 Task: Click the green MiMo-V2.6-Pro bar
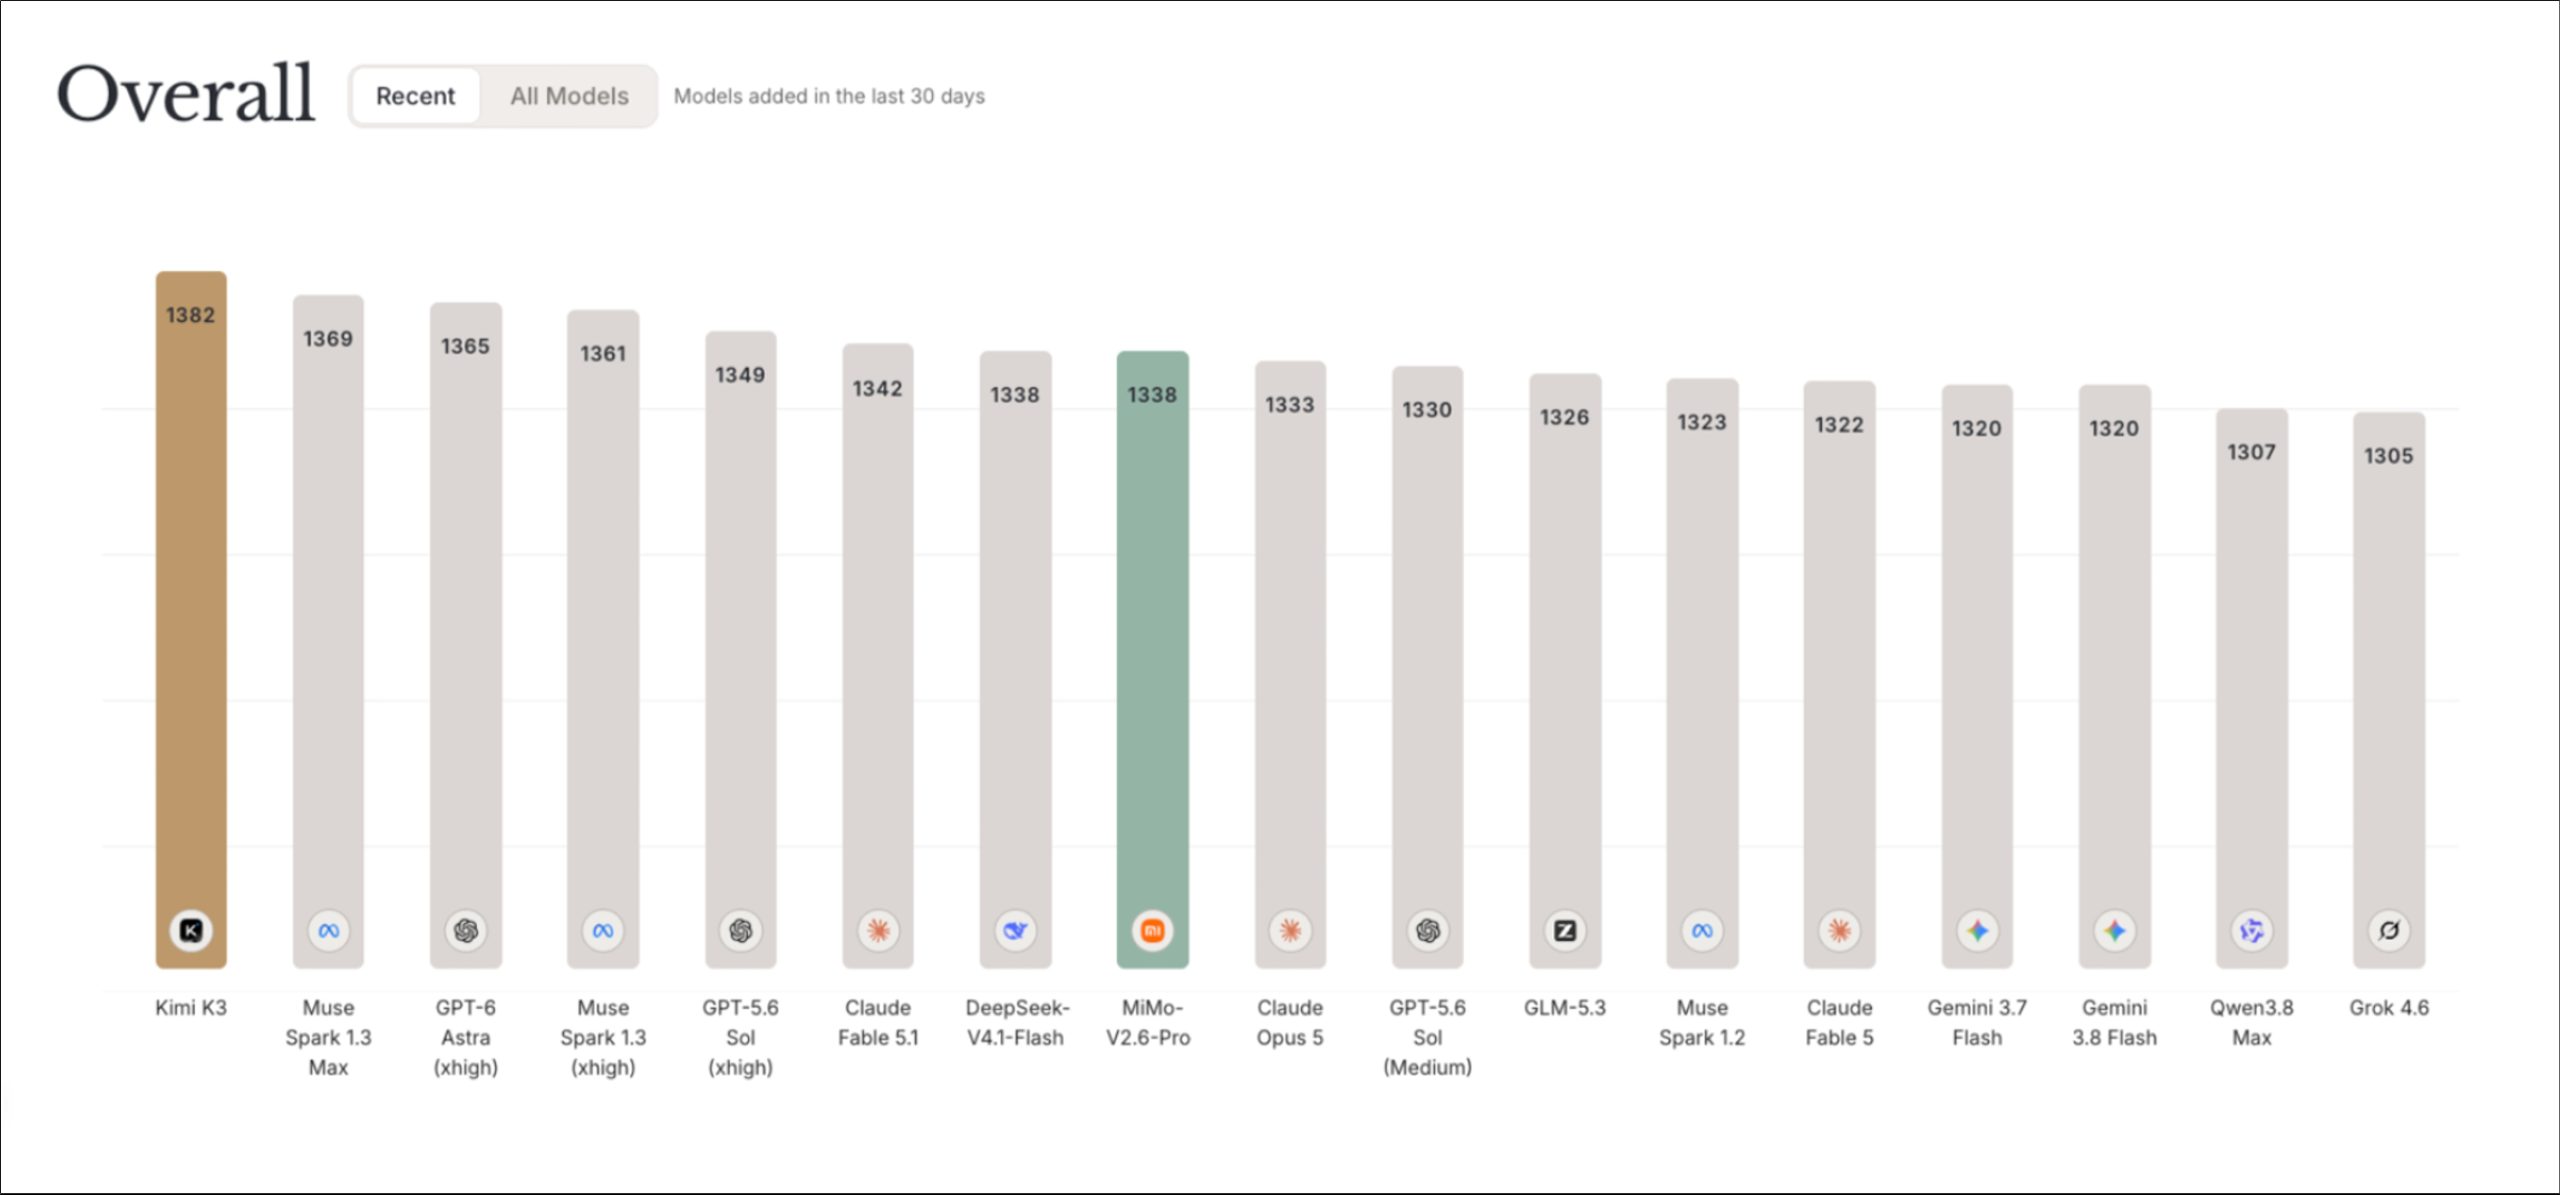(x=1153, y=660)
